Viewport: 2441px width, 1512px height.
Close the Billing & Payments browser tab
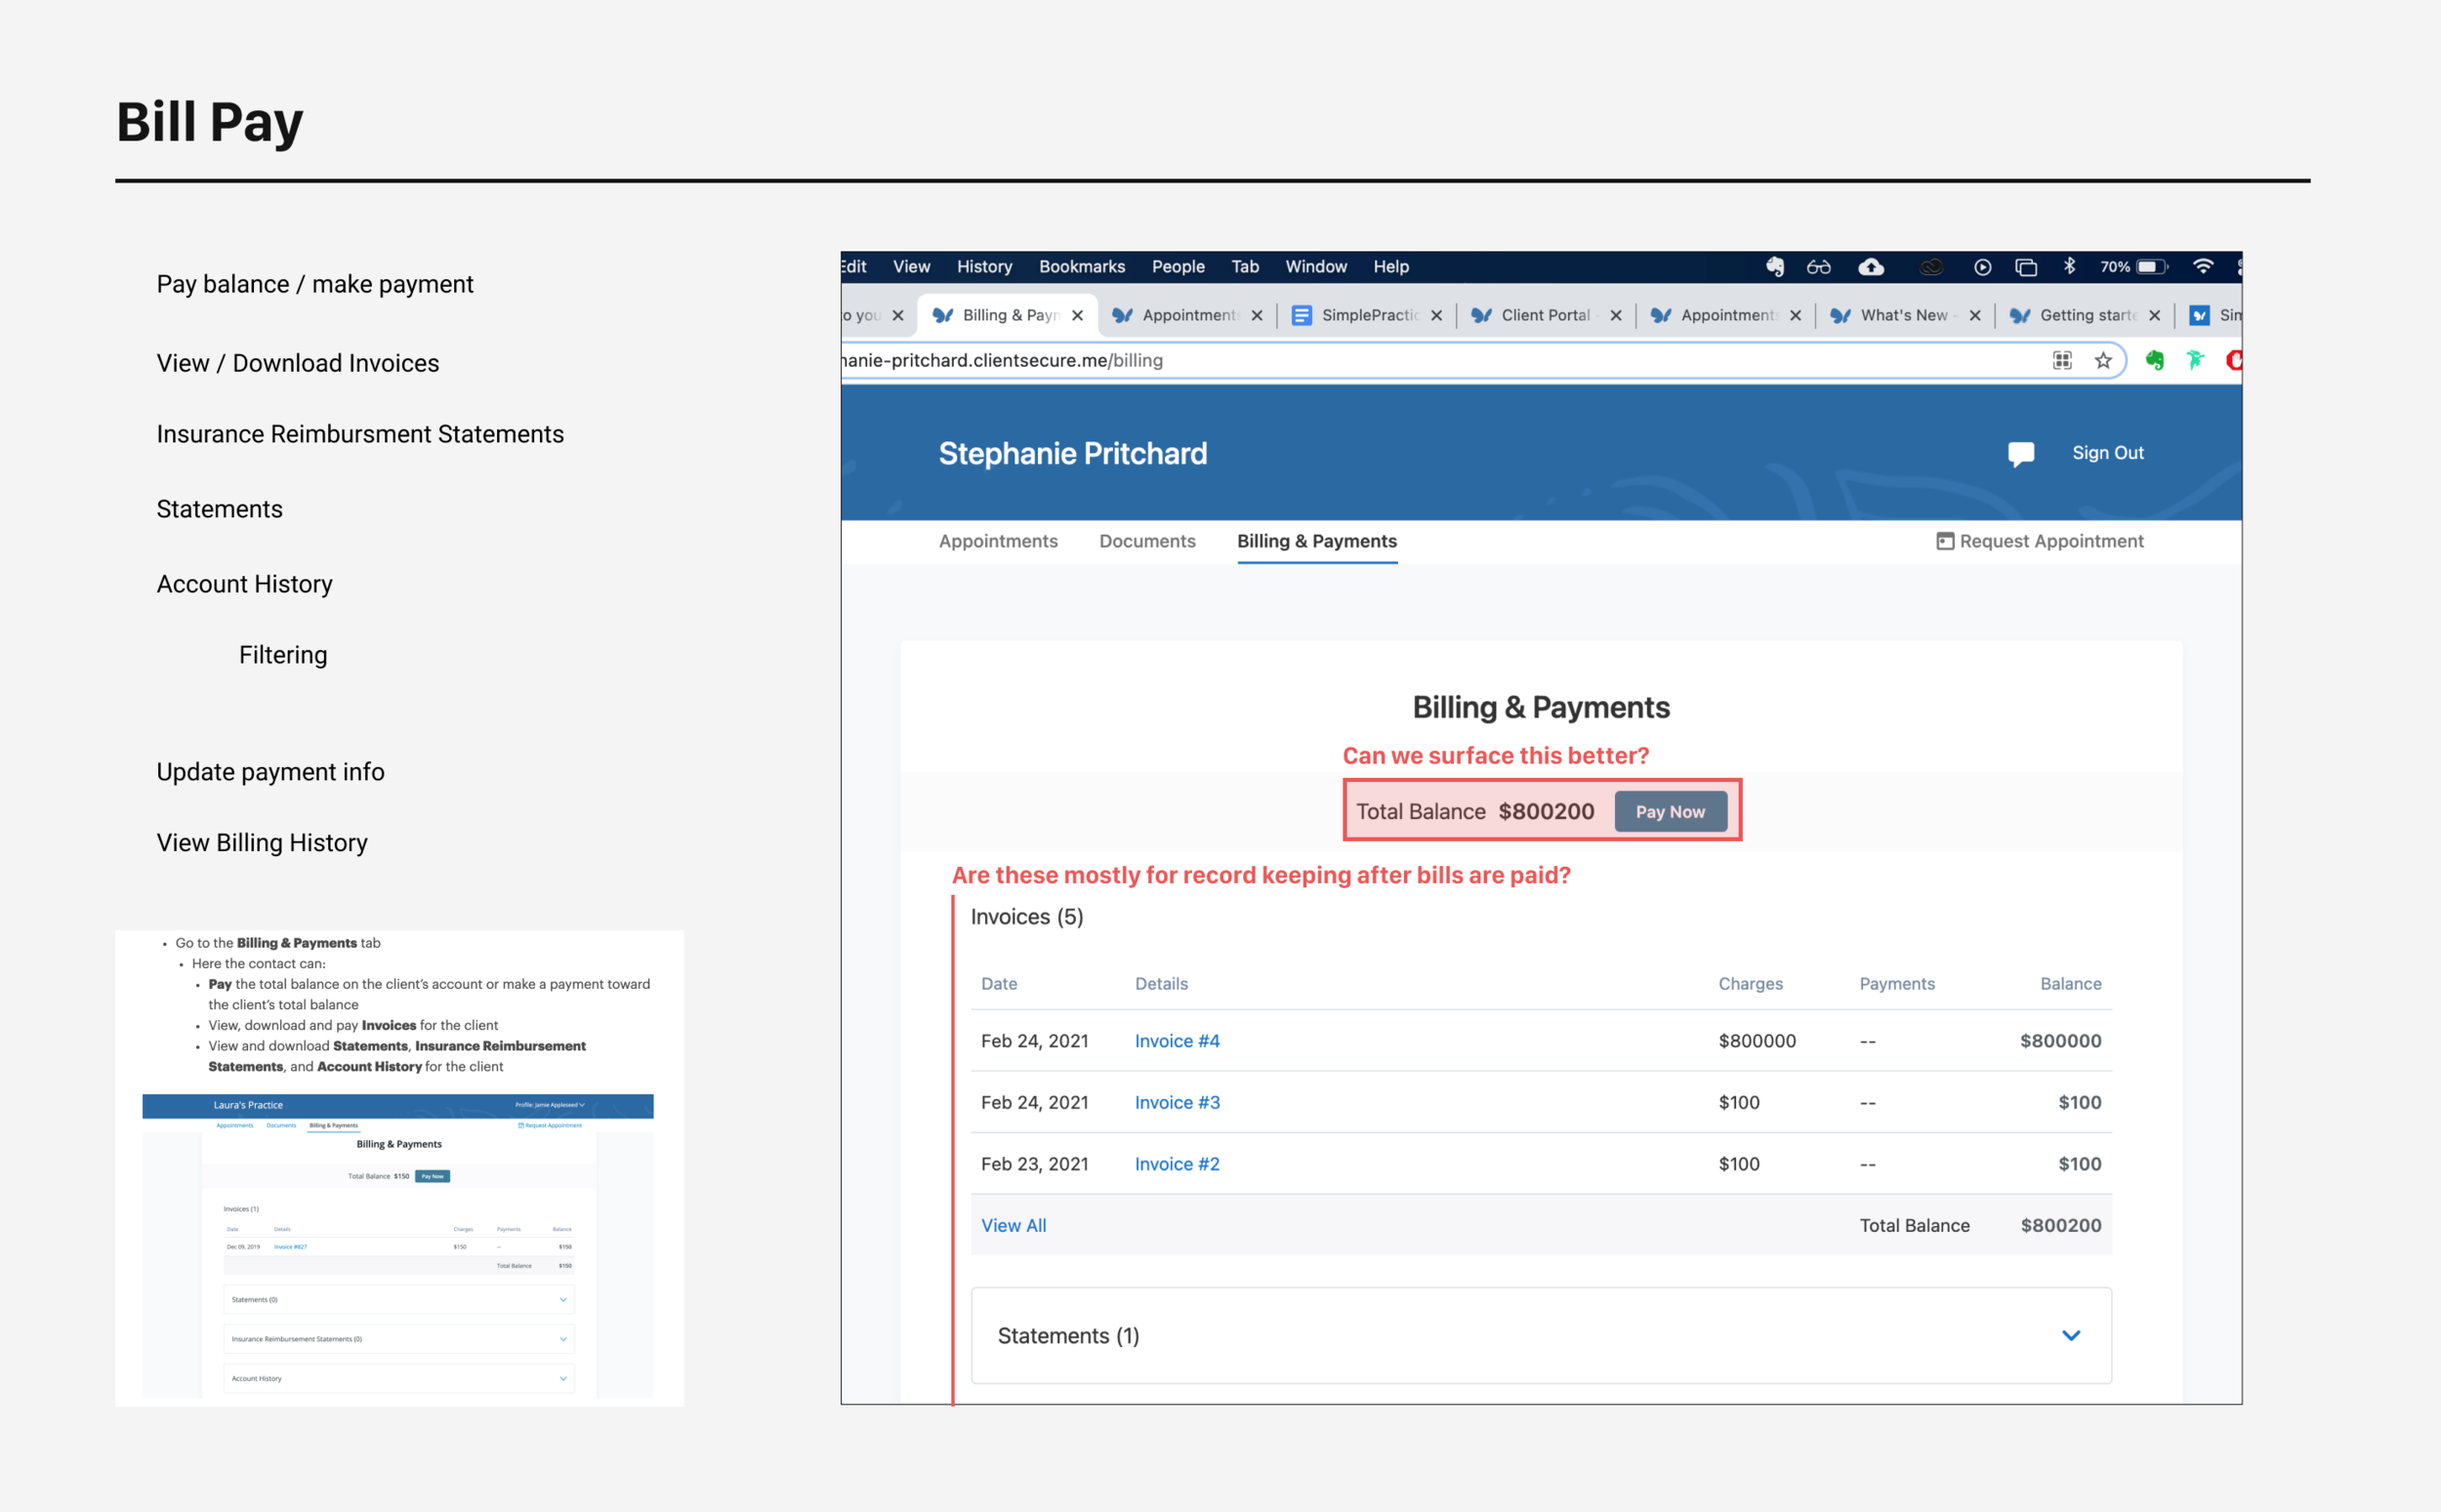(1076, 315)
